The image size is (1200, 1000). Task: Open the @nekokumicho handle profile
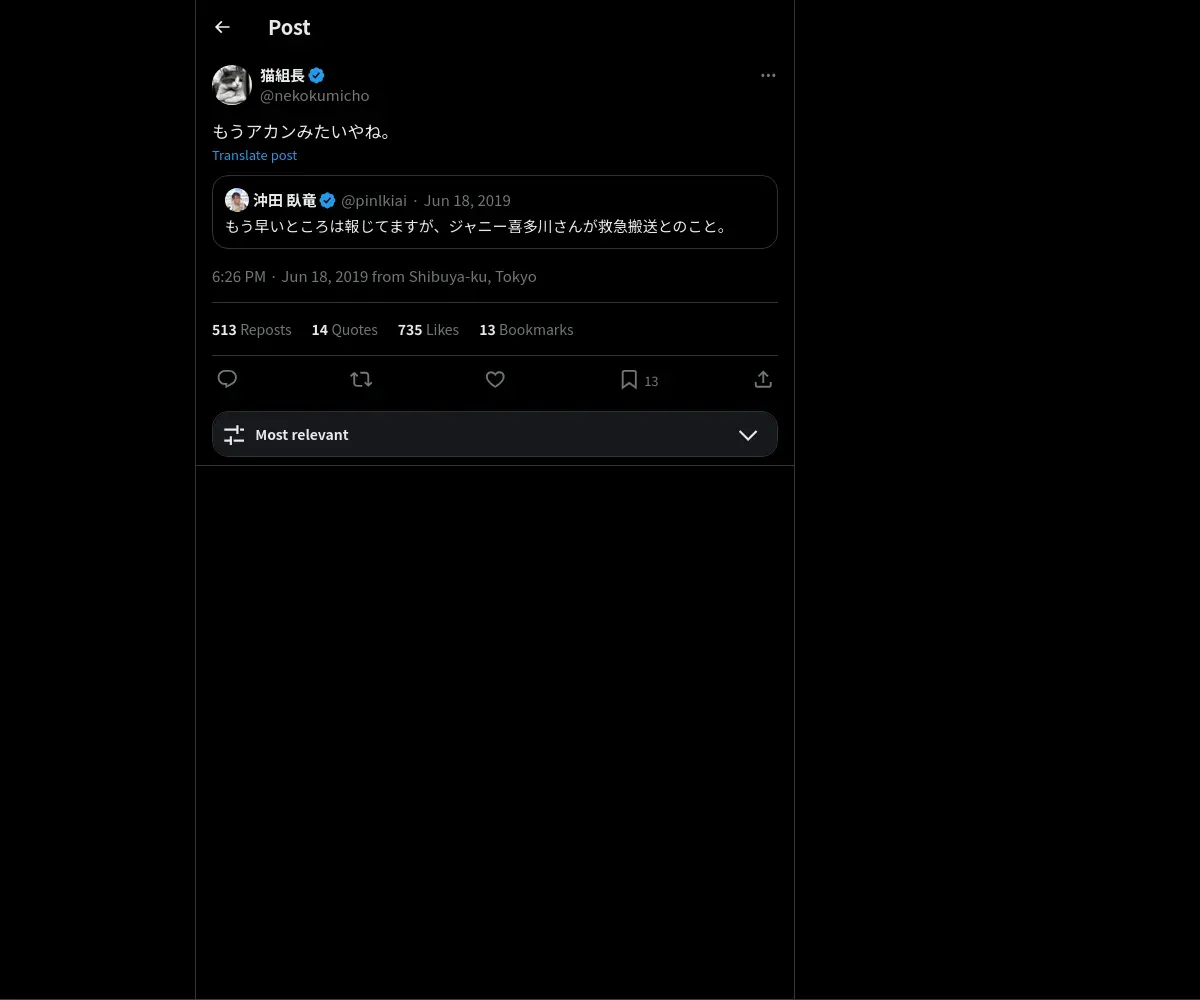(x=315, y=95)
